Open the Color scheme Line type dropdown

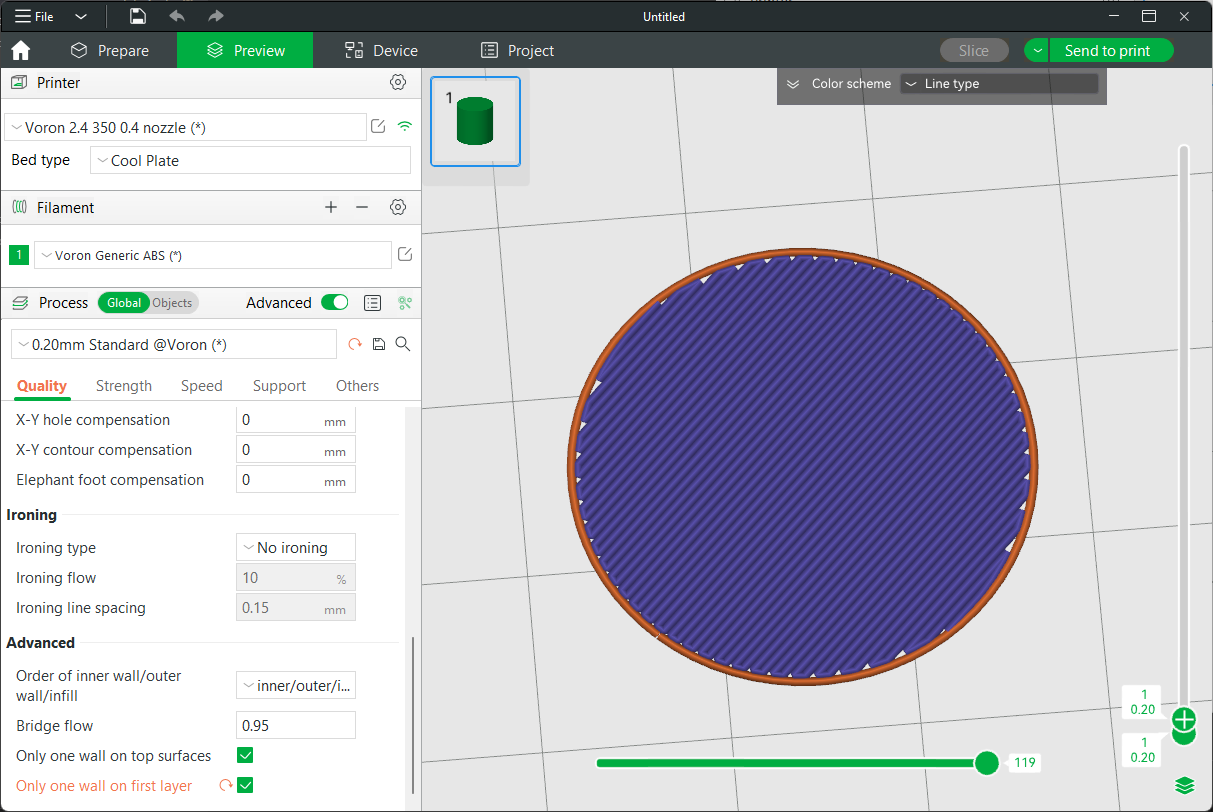point(998,84)
